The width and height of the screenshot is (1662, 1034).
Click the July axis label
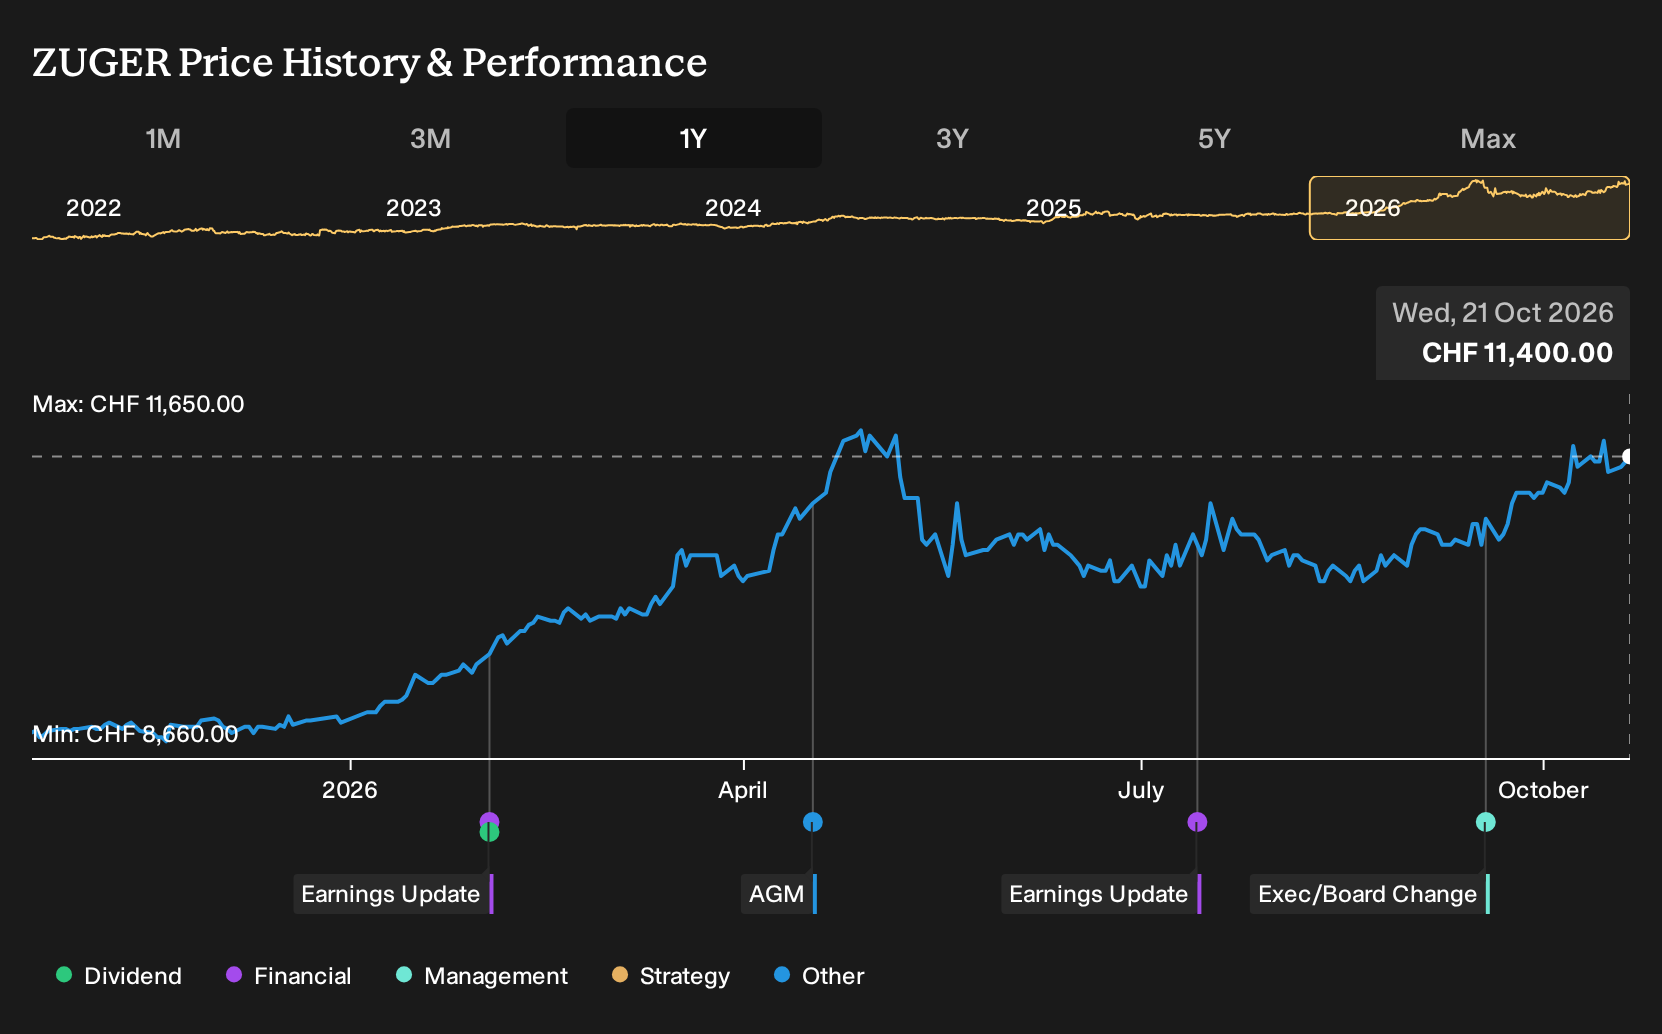[x=1141, y=790]
